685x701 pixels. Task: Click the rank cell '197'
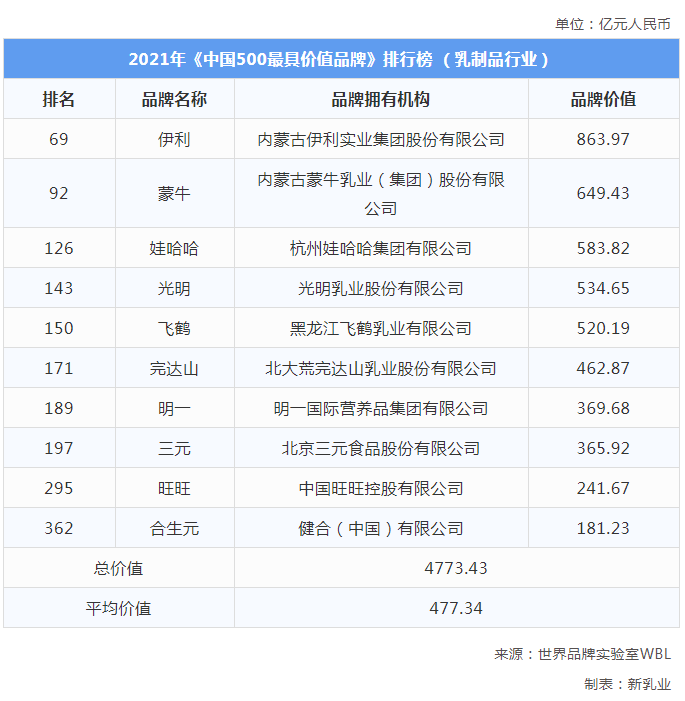click(59, 448)
